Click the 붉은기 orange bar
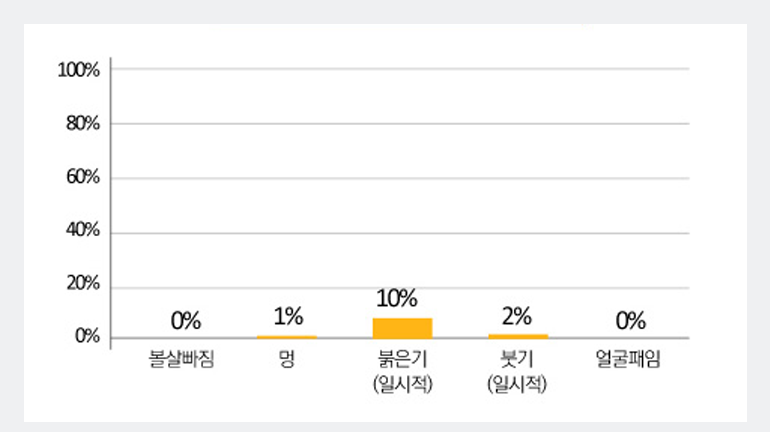Viewport: 770px width, 432px height. [403, 328]
